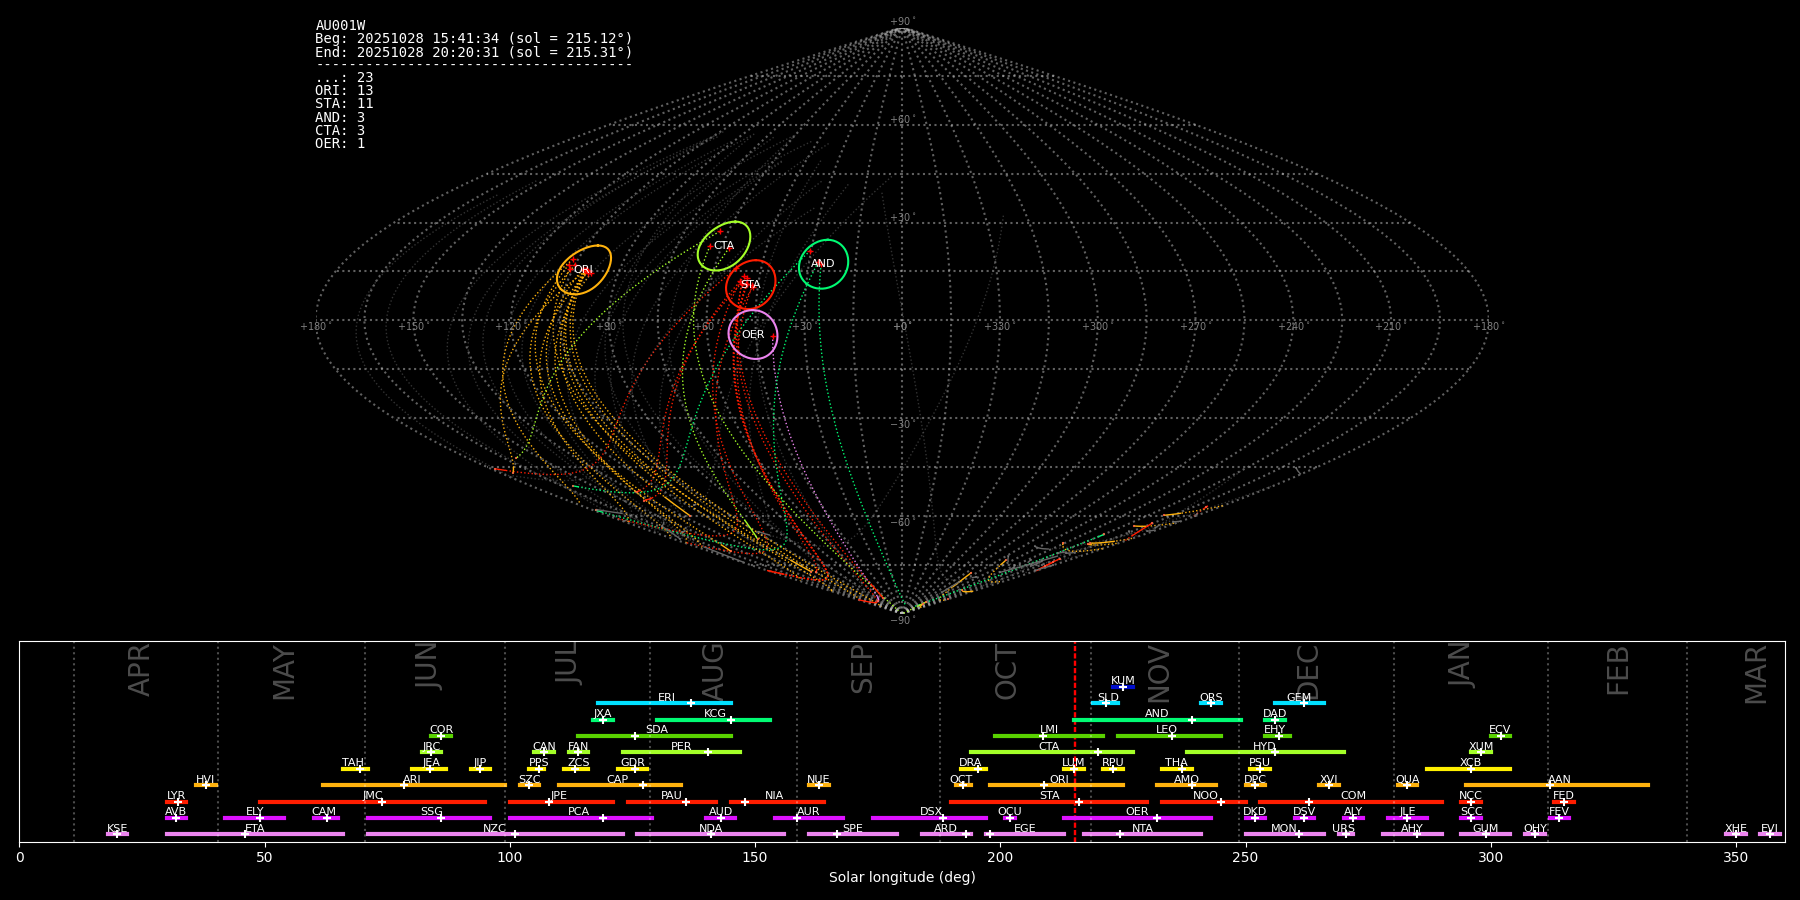Select the yellow-green CTA radiant ellipse
This screenshot has height=900, width=1800.
[x=724, y=246]
